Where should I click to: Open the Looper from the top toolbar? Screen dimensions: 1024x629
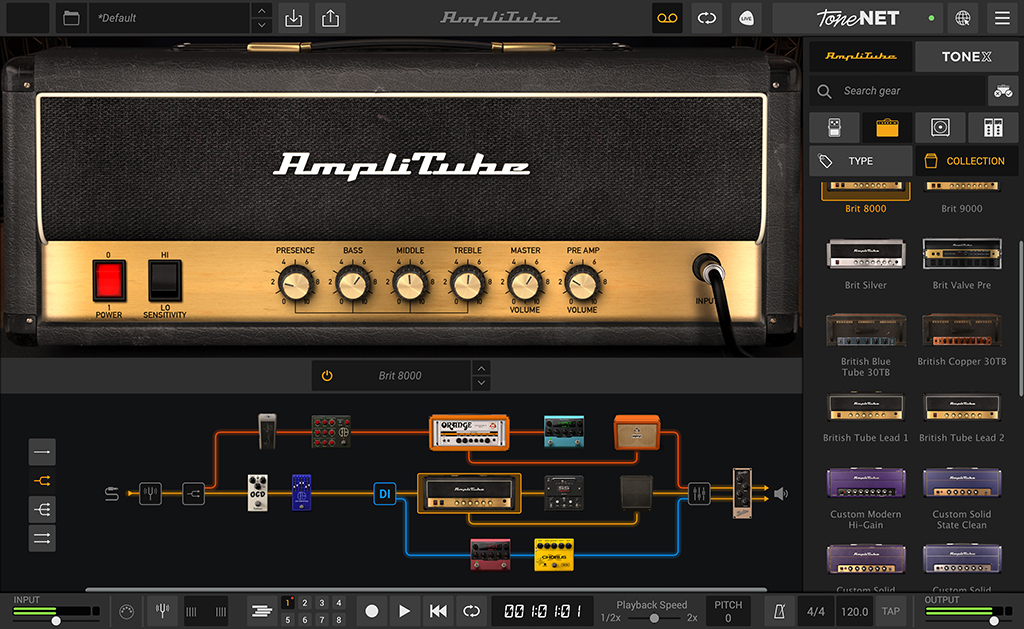point(667,18)
